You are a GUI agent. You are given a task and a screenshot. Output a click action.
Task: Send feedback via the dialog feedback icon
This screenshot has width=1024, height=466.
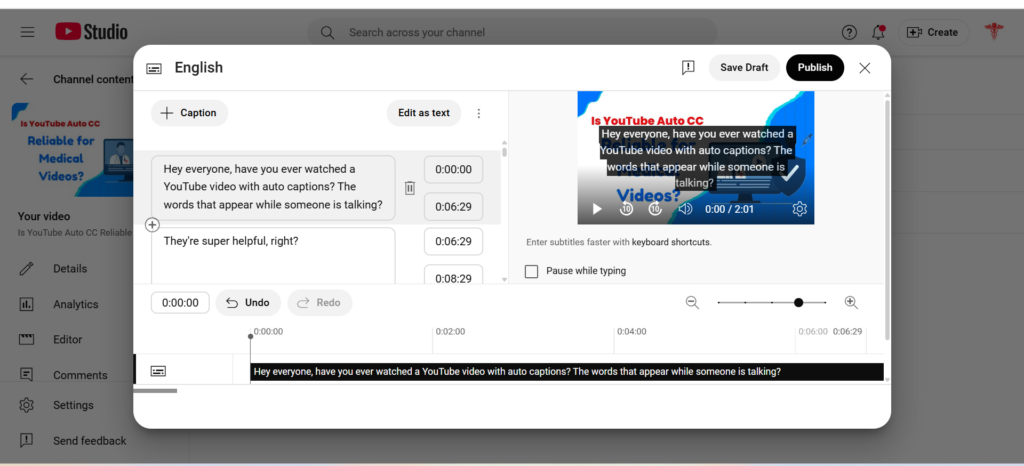688,67
